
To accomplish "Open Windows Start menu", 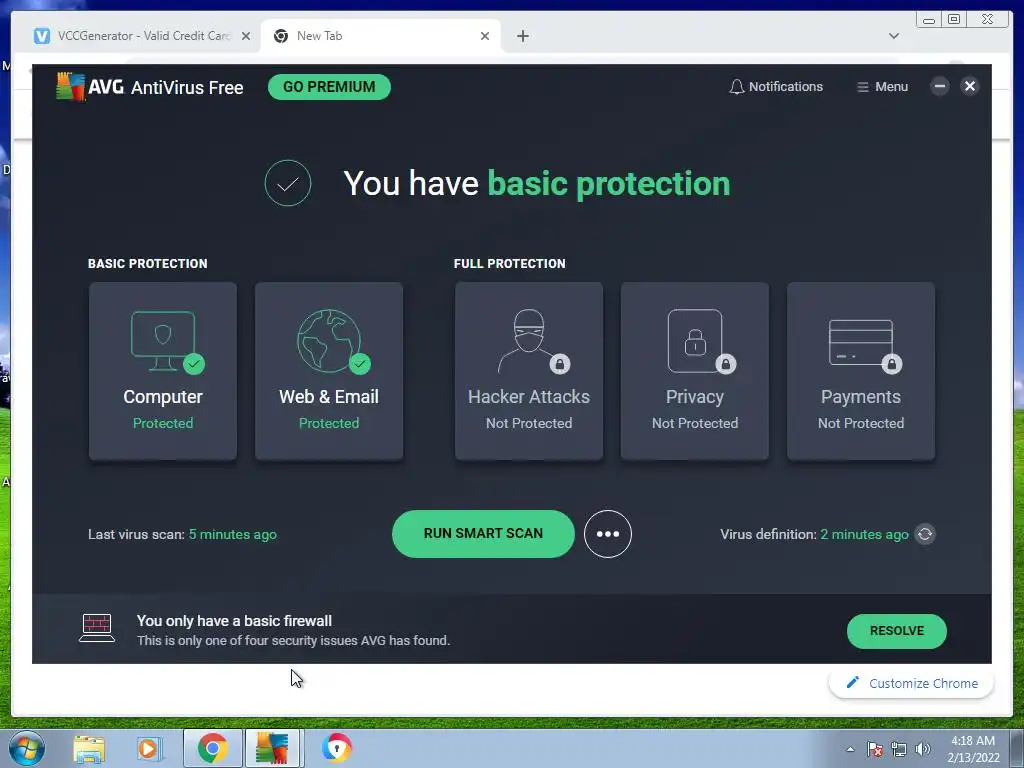I will 26,748.
